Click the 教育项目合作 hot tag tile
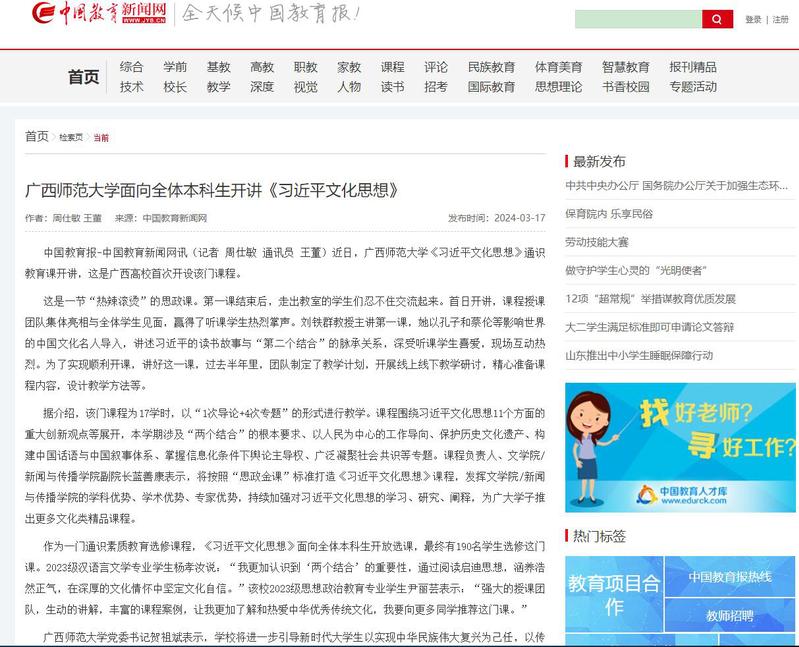Image resolution: width=799 pixels, height=647 pixels. (614, 594)
